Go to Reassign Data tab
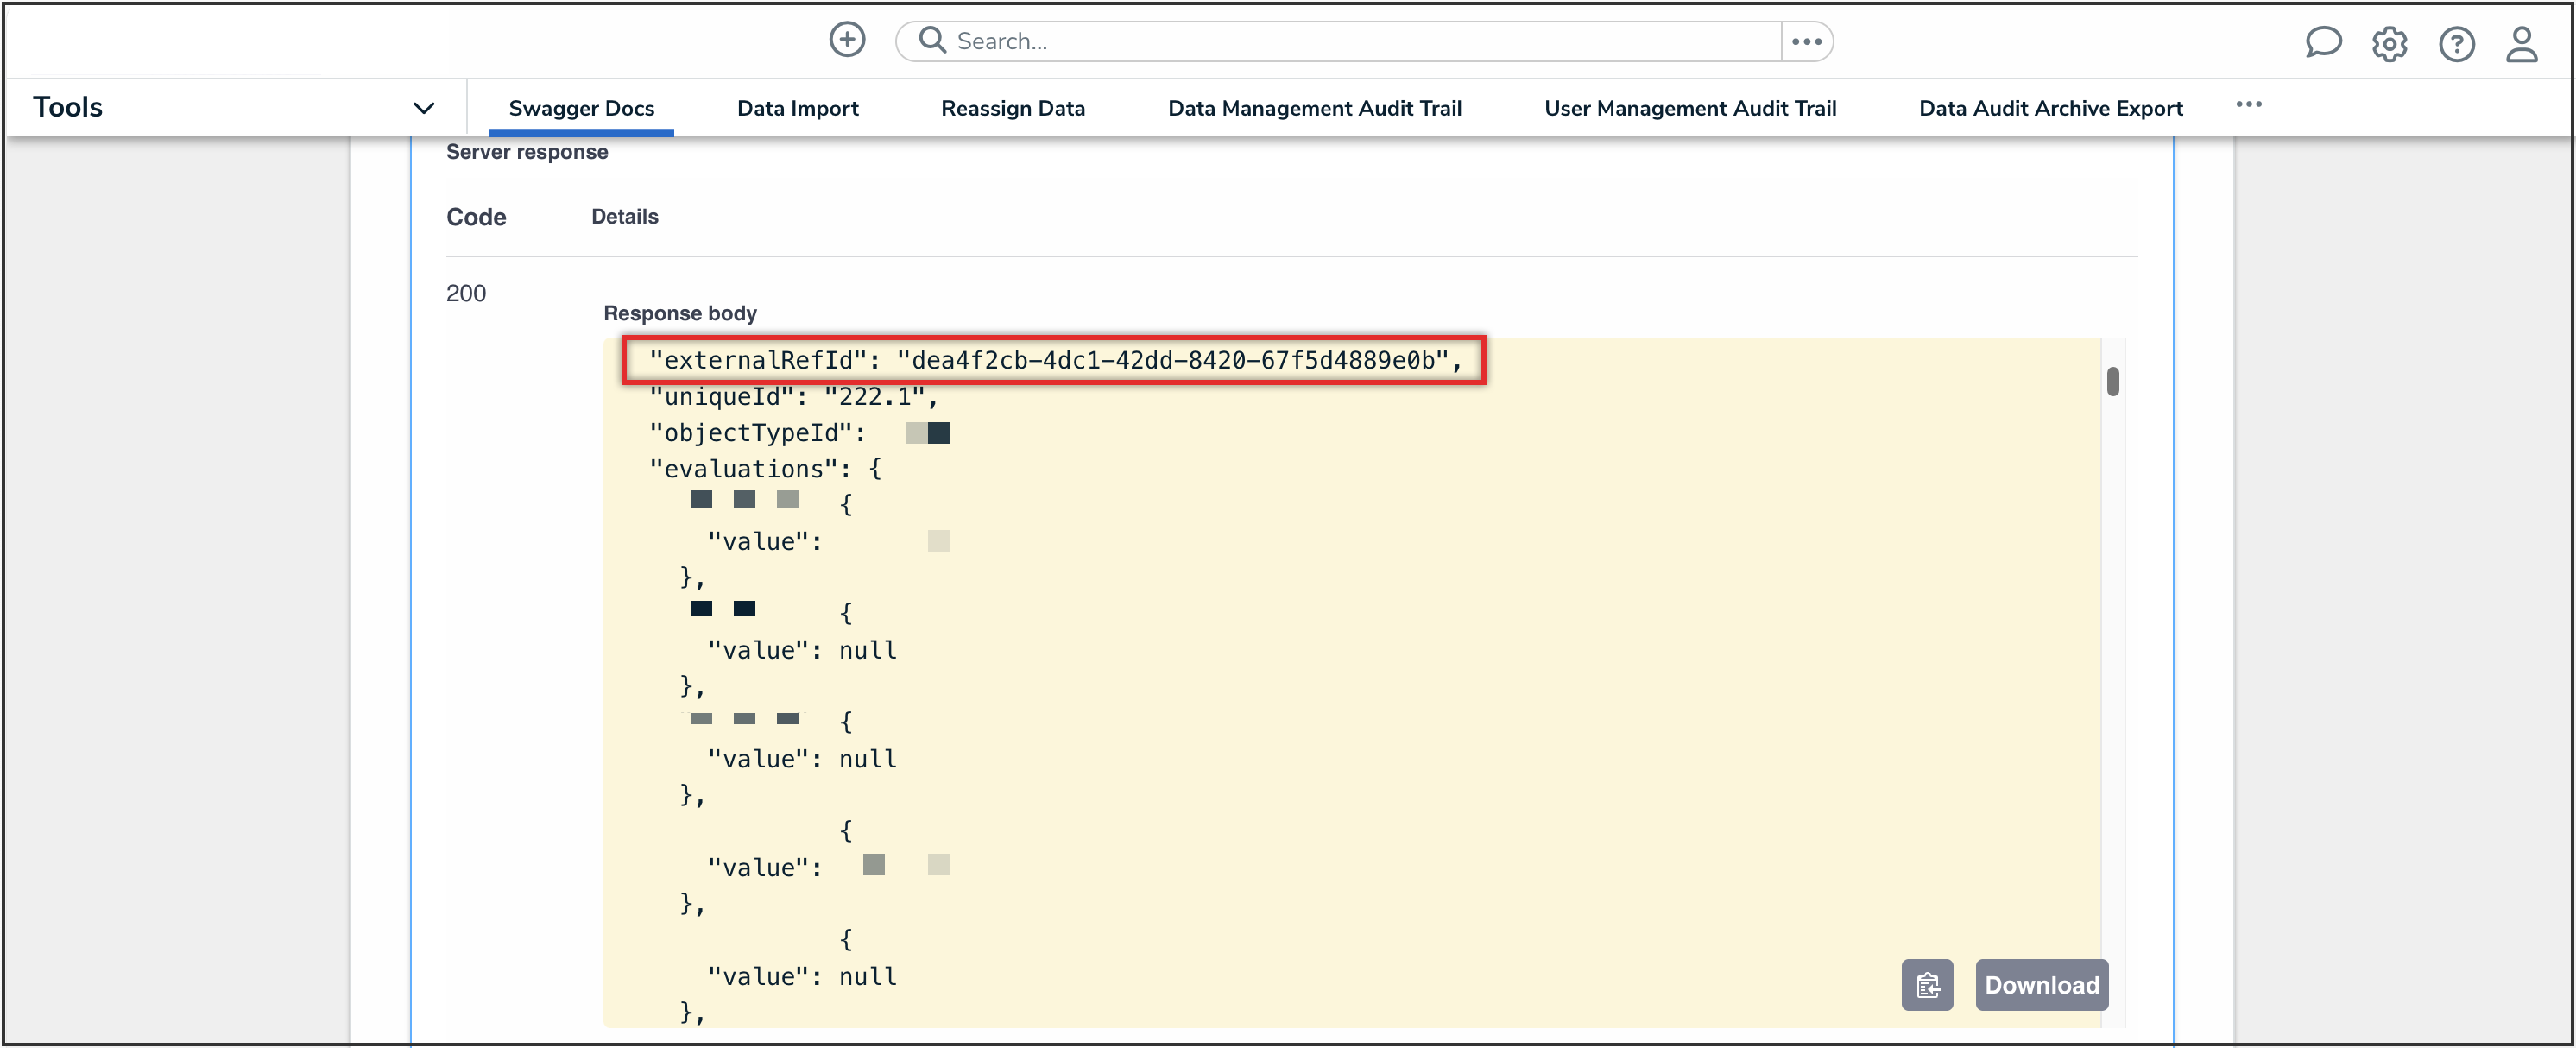2576x1048 pixels. (x=1012, y=108)
